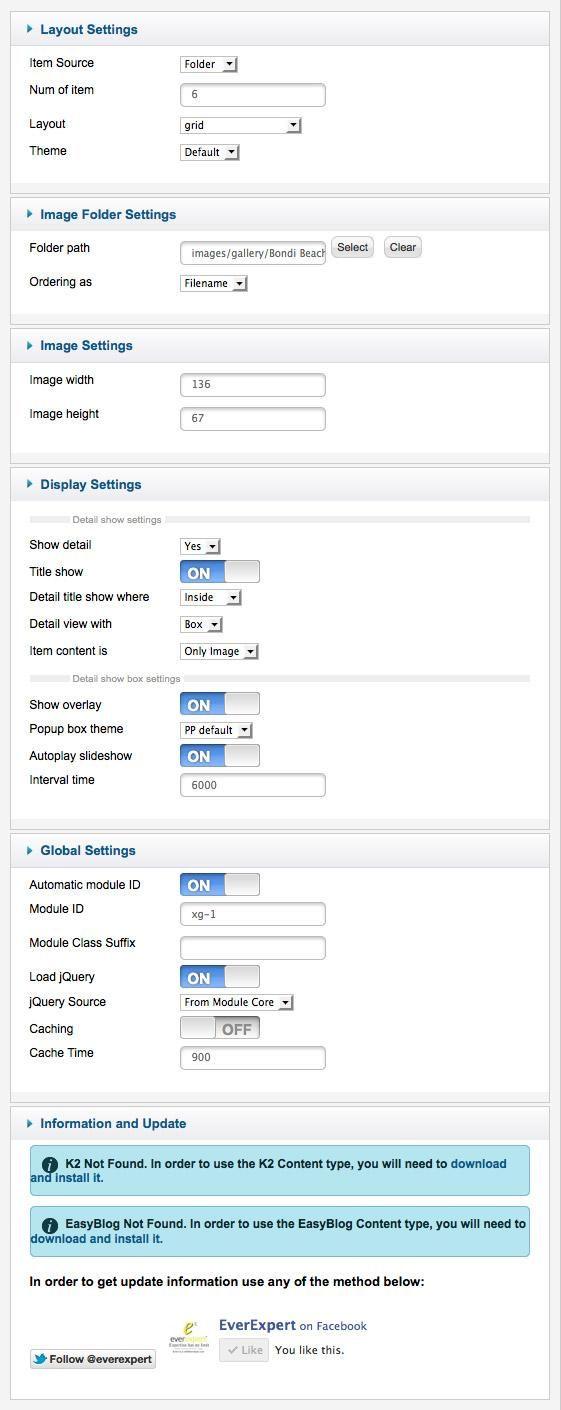Click the Twitter Follow @everexpert button
The image size is (561, 1410).
click(x=93, y=1359)
